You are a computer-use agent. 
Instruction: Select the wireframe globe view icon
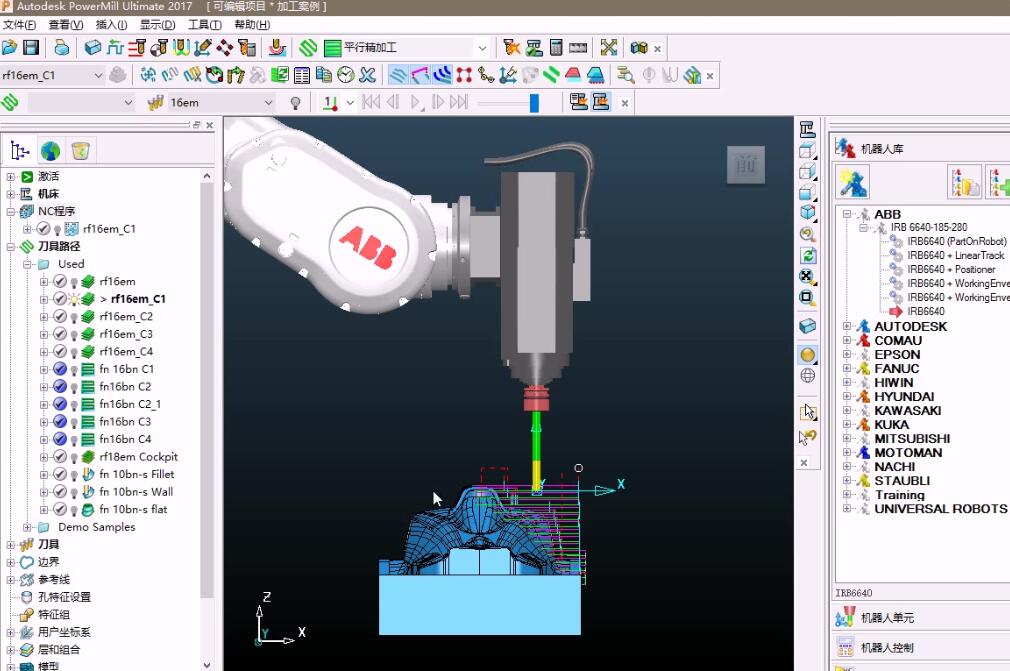(x=808, y=375)
